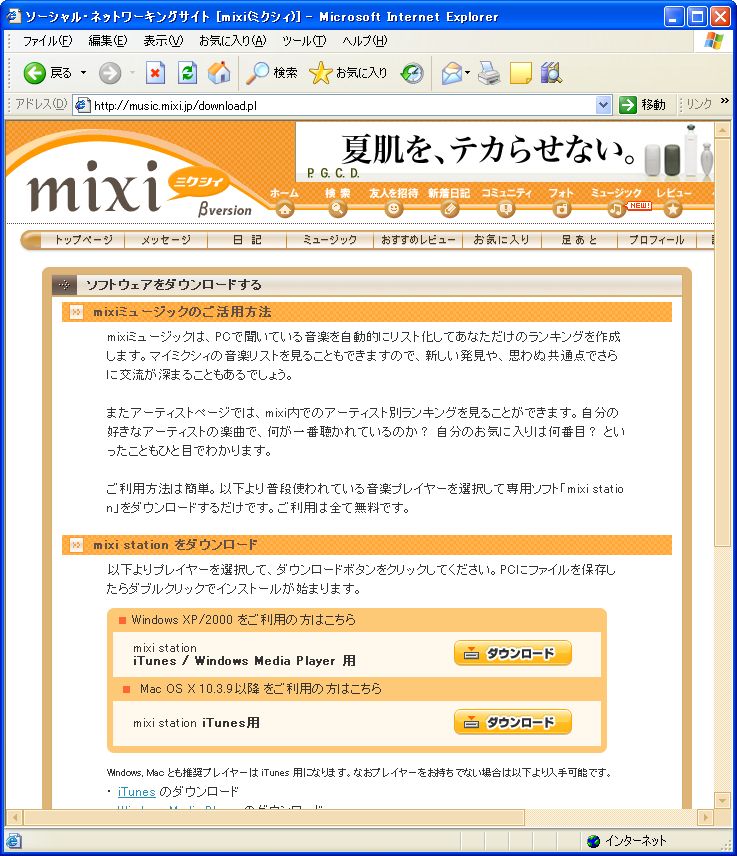This screenshot has height=856, width=737.
Task: Open the お気に入り(A) menu
Action: point(233,41)
